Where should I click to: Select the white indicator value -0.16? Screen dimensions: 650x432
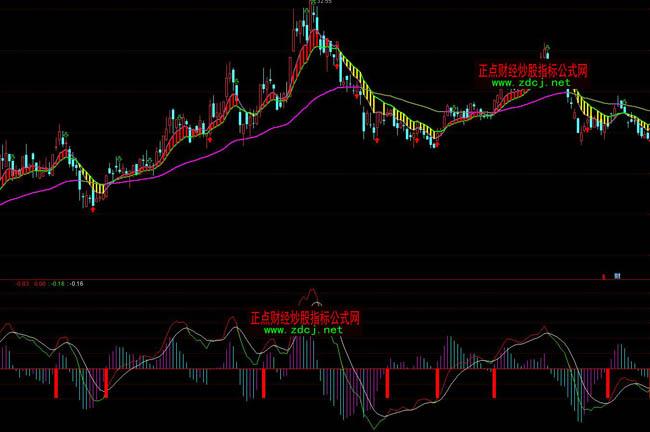pos(77,284)
